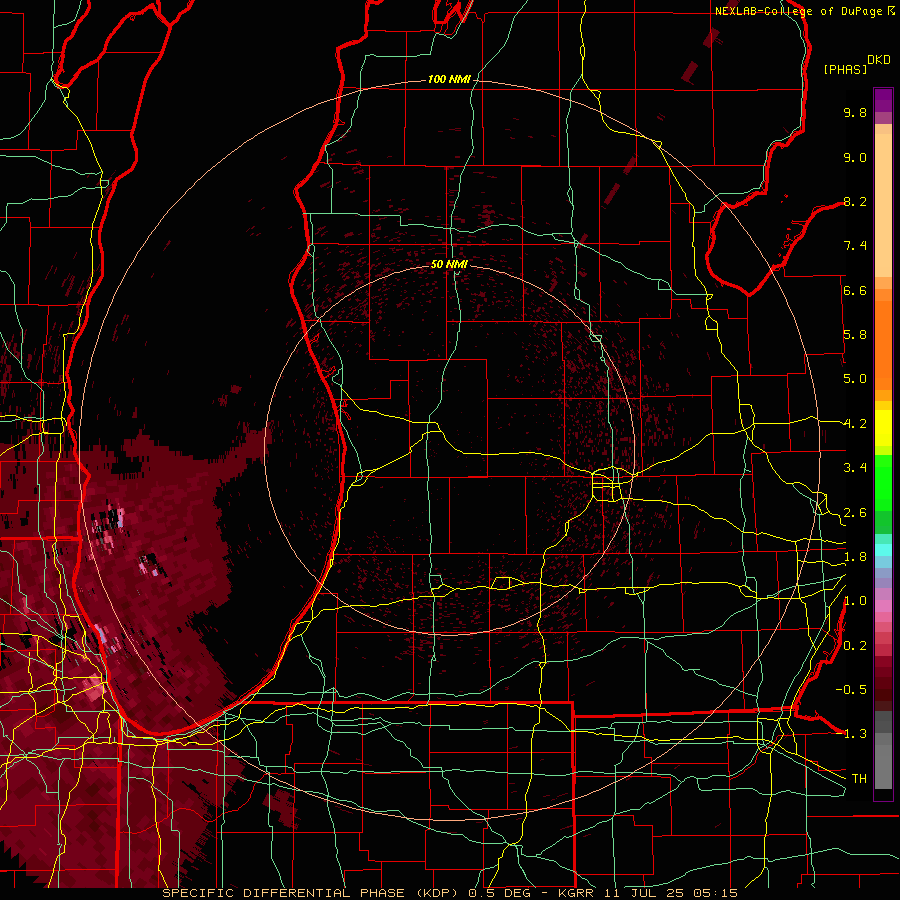Image resolution: width=900 pixels, height=900 pixels.
Task: Click the 5.0 scale value
Action: 855,379
